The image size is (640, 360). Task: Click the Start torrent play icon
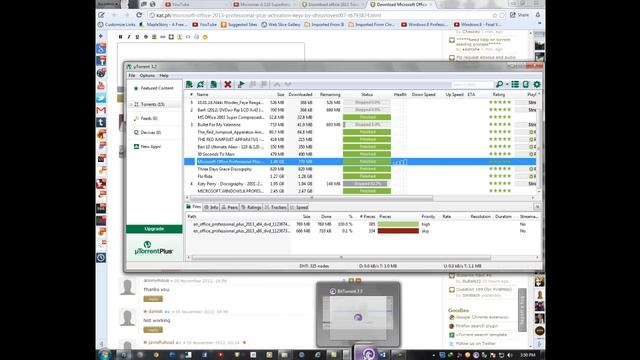point(241,84)
